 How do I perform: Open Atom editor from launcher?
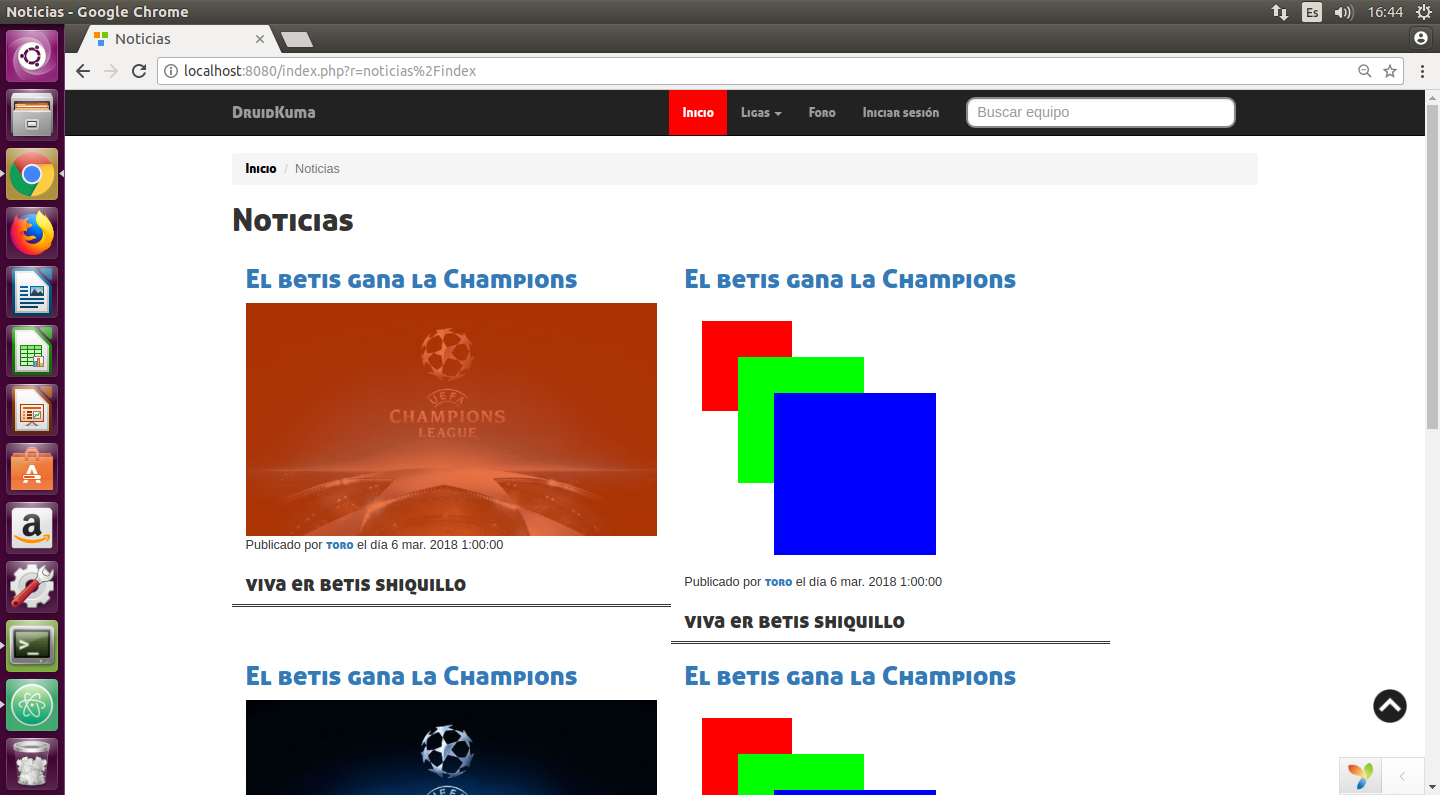point(32,705)
